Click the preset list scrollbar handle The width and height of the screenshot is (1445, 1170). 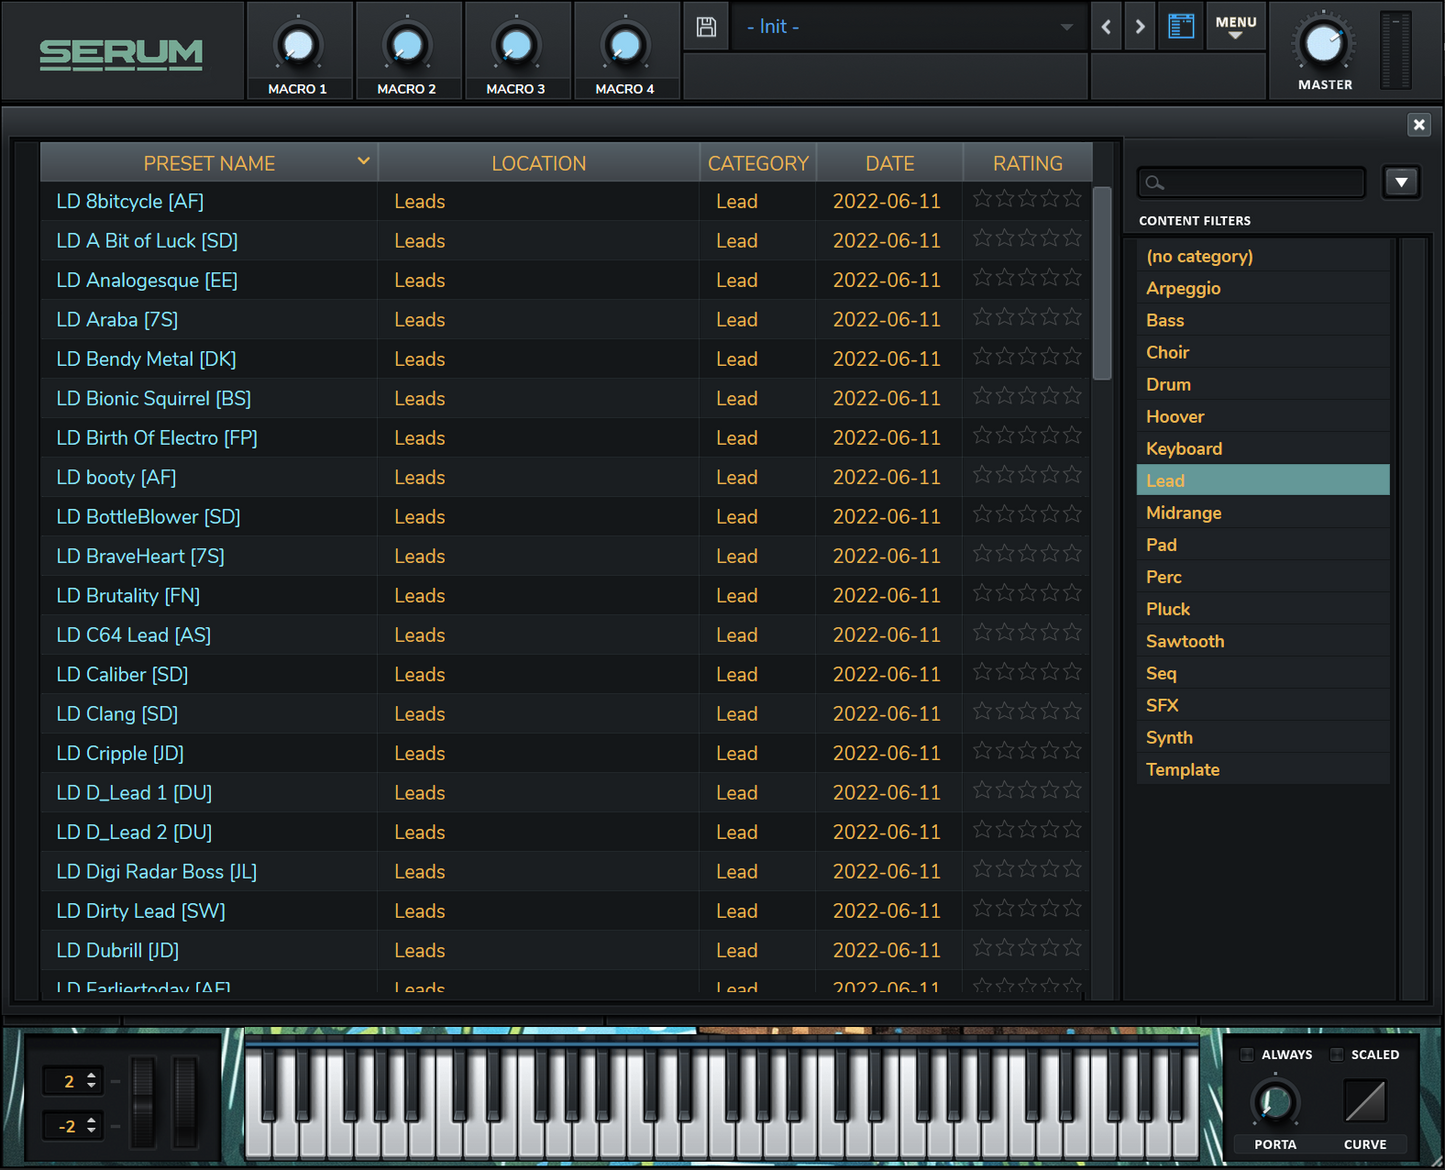(x=1103, y=283)
